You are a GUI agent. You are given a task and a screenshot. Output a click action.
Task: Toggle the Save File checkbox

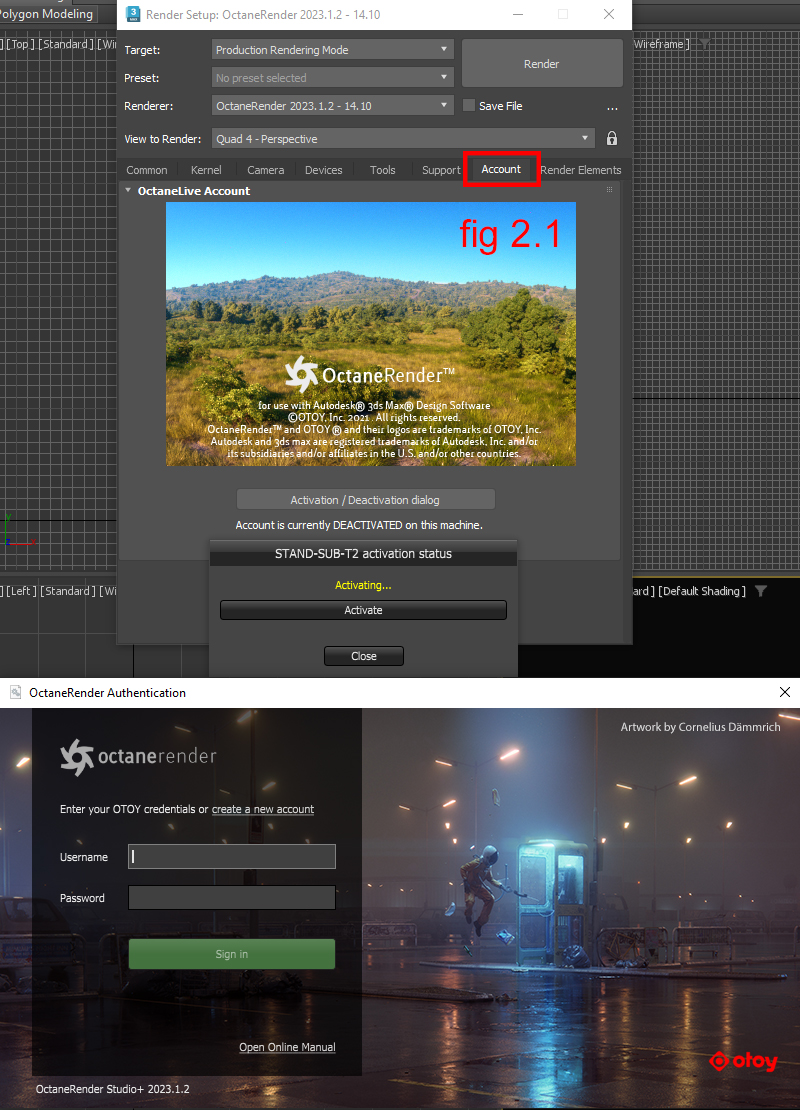469,105
